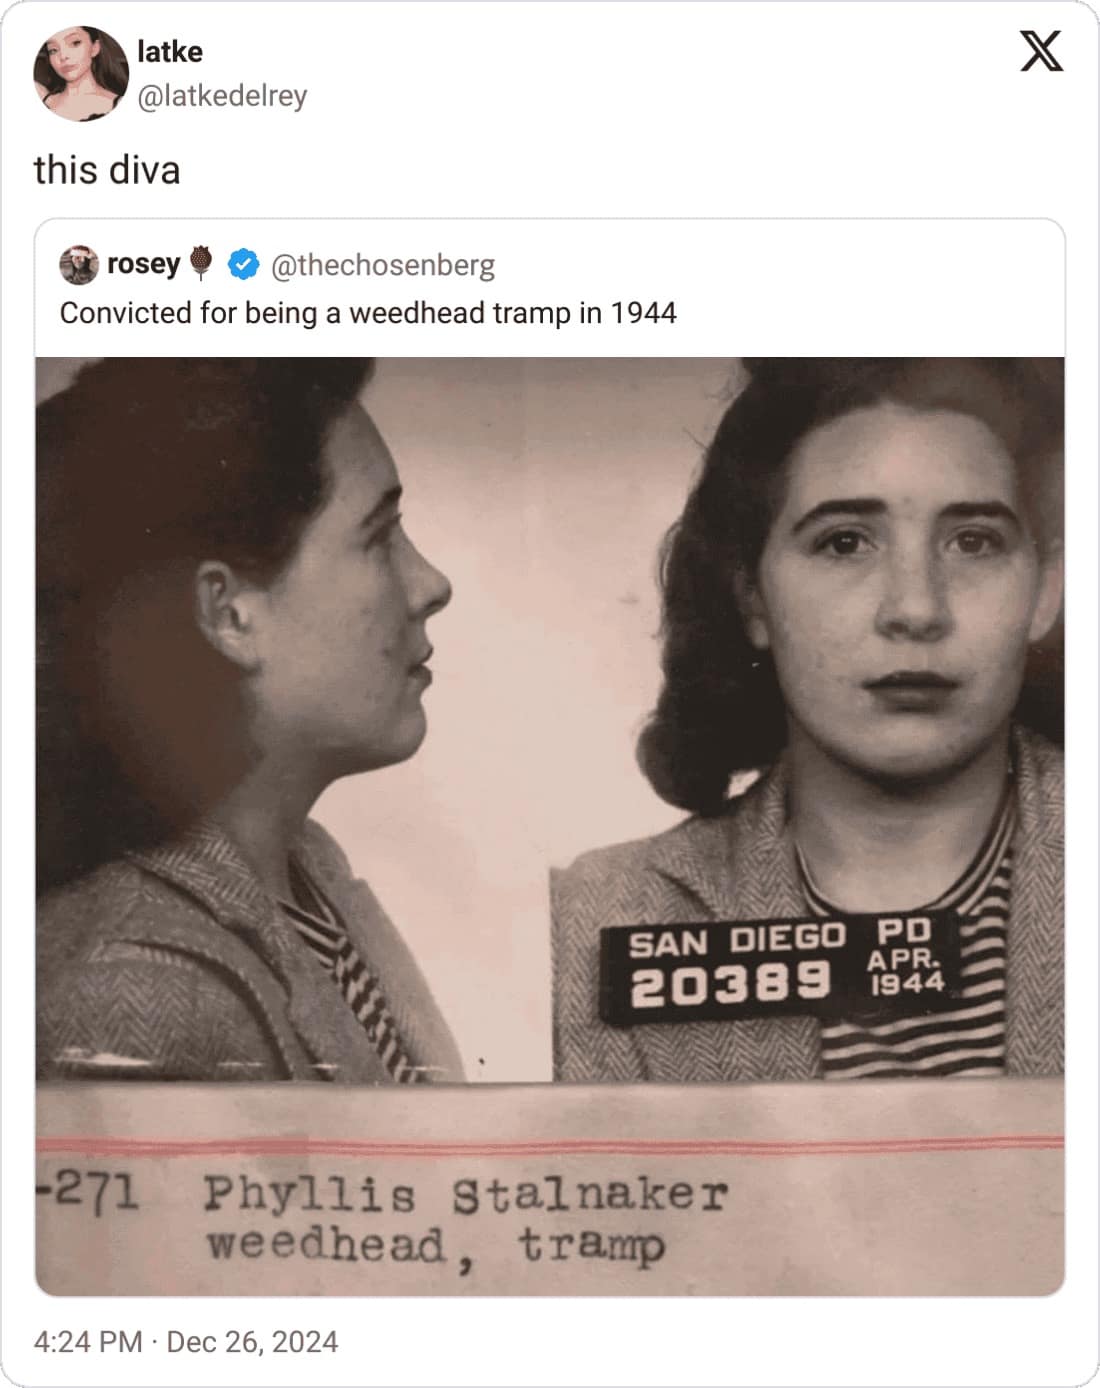Image resolution: width=1100 pixels, height=1388 pixels.
Task: Click the Phyllis Stalnaker typed caption
Action: pyautogui.click(x=466, y=1194)
